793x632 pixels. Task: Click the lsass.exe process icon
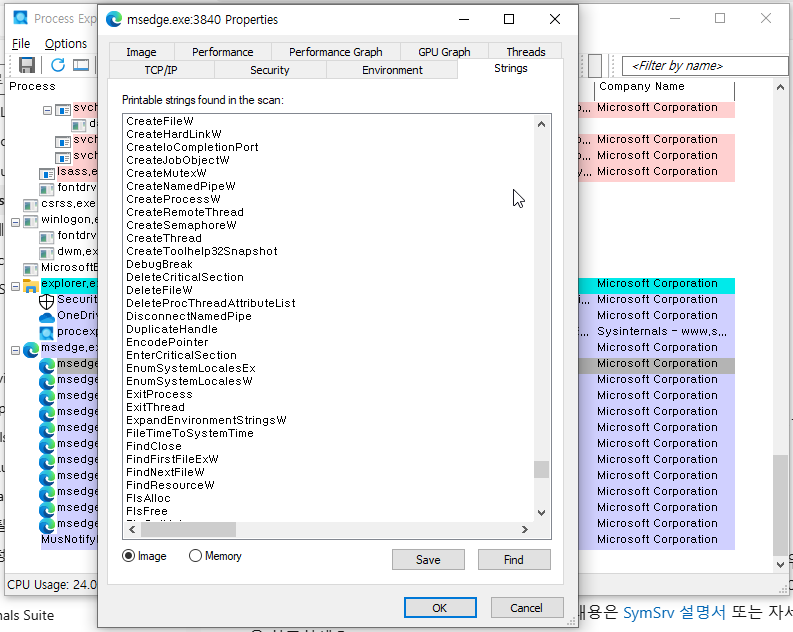[47, 174]
